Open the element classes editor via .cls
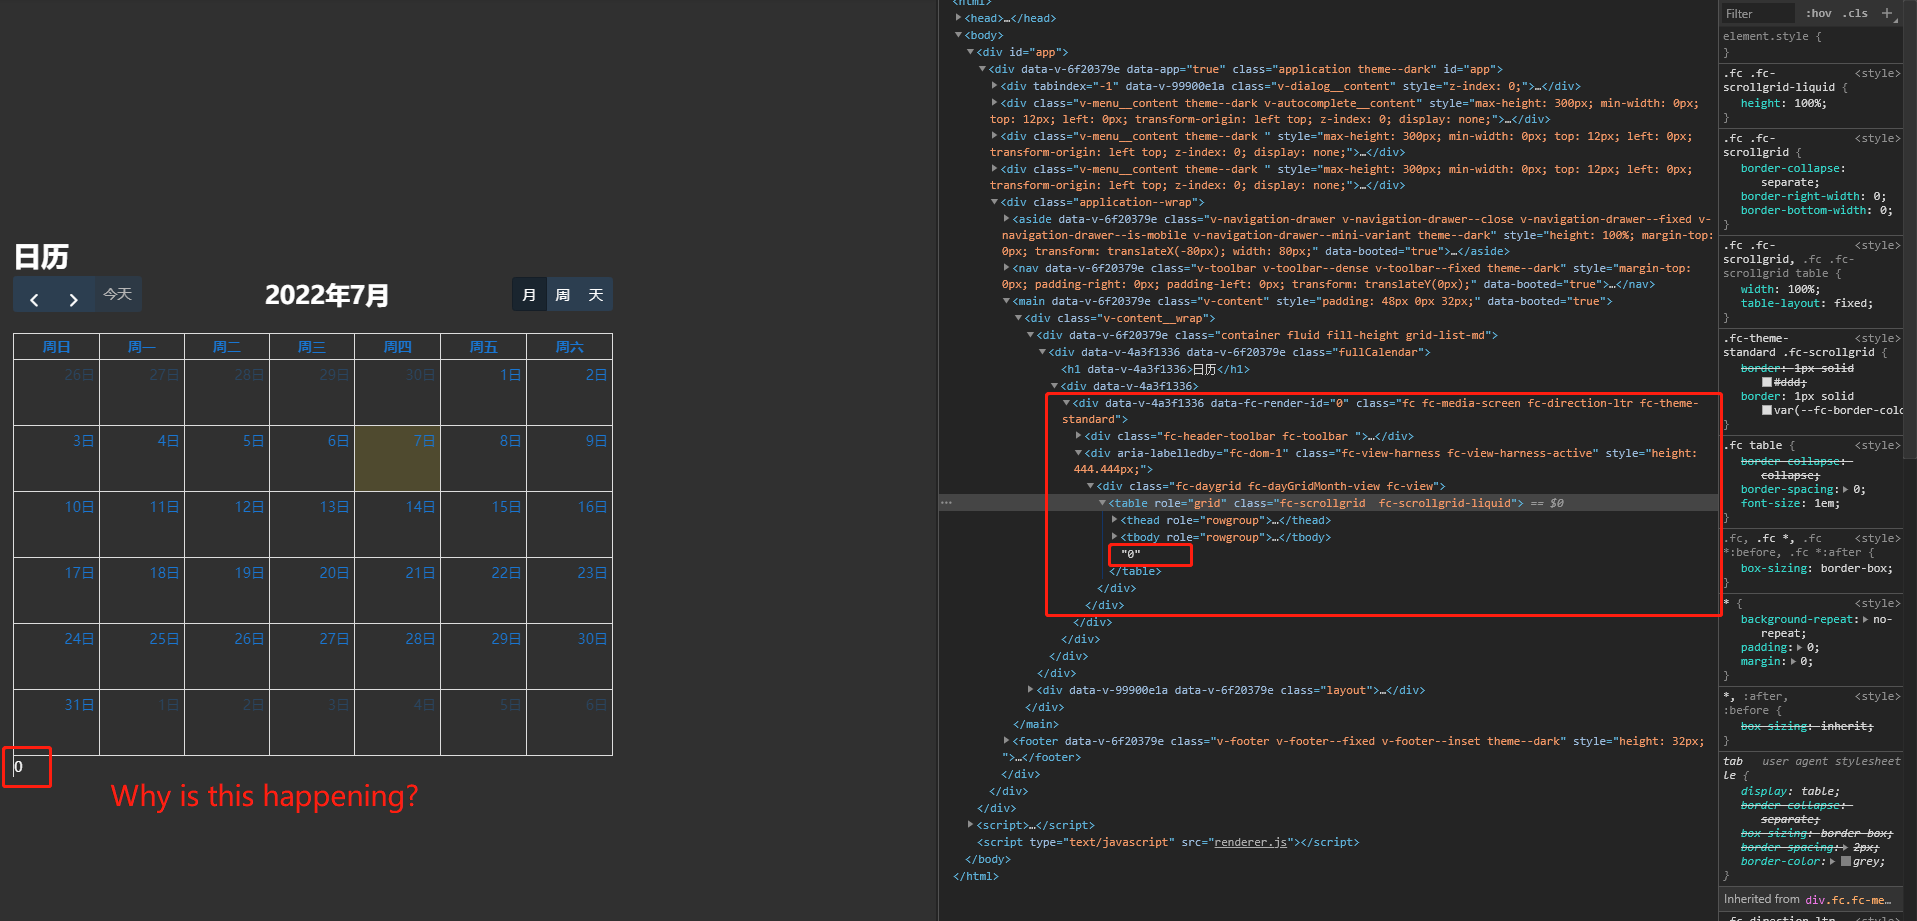1917x921 pixels. tap(1855, 13)
